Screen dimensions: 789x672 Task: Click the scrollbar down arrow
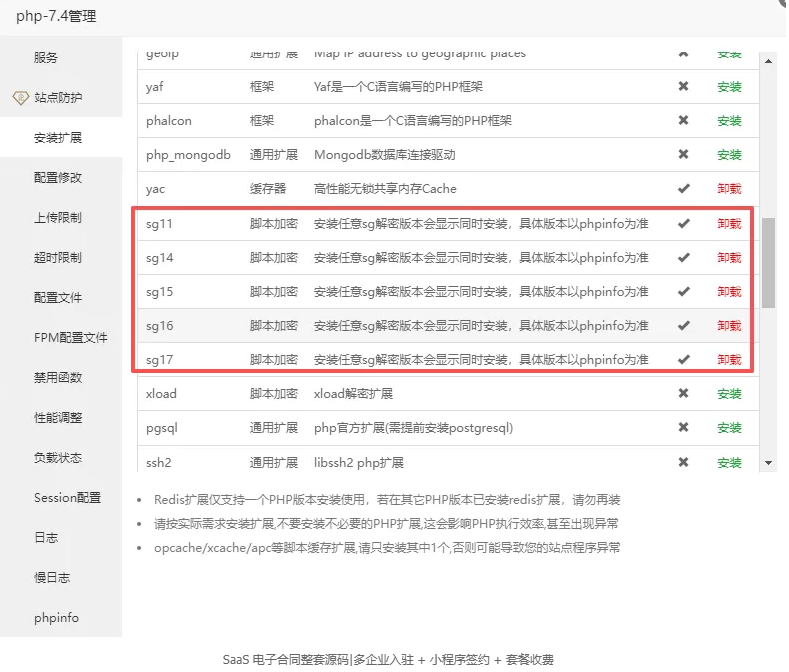point(768,463)
